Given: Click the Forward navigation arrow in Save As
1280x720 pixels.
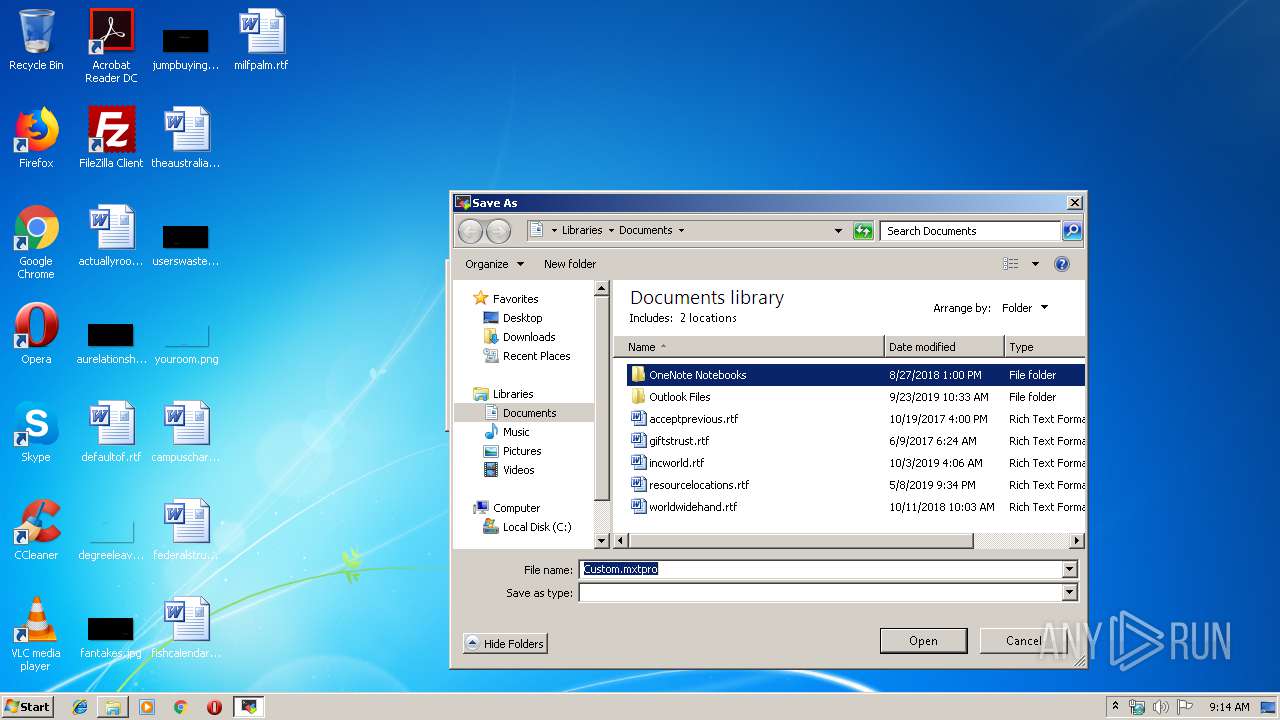Looking at the screenshot, I should pyautogui.click(x=498, y=231).
